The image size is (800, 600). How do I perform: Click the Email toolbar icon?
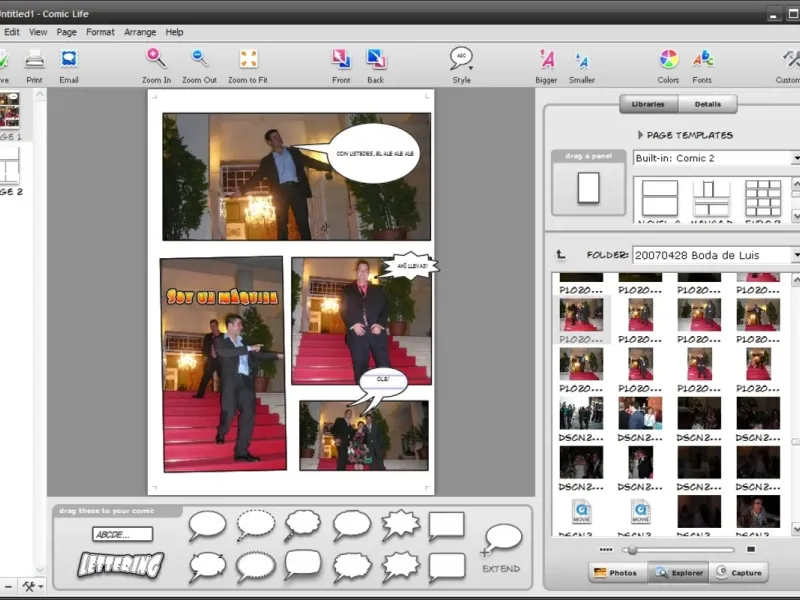coord(68,59)
